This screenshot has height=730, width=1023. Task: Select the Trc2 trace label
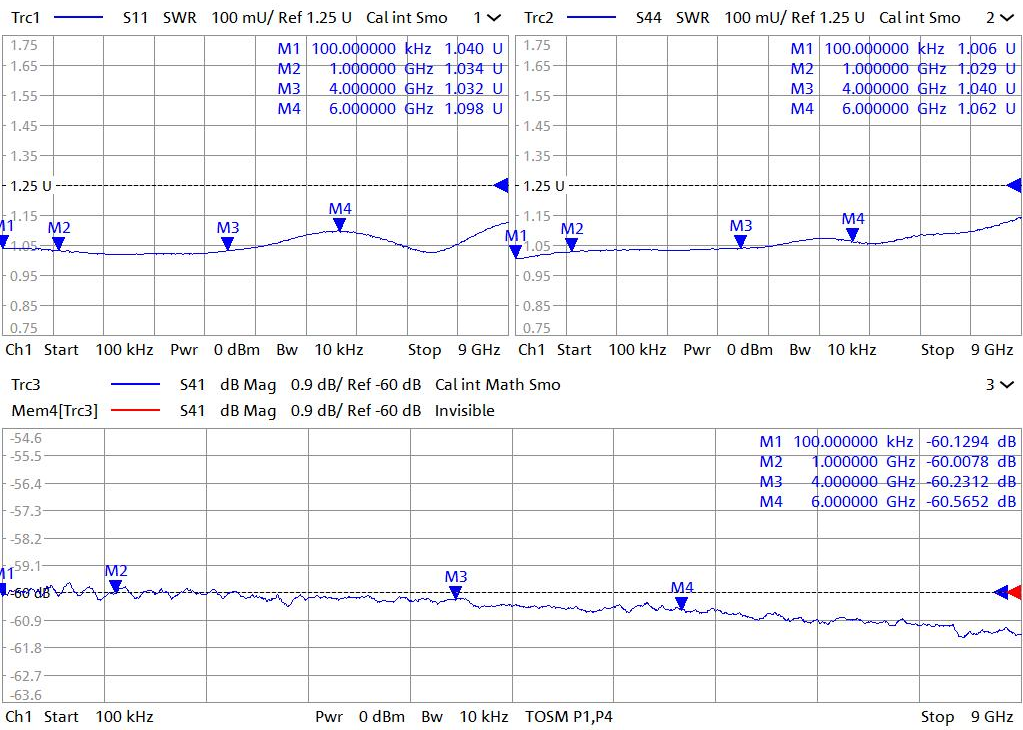click(x=539, y=18)
